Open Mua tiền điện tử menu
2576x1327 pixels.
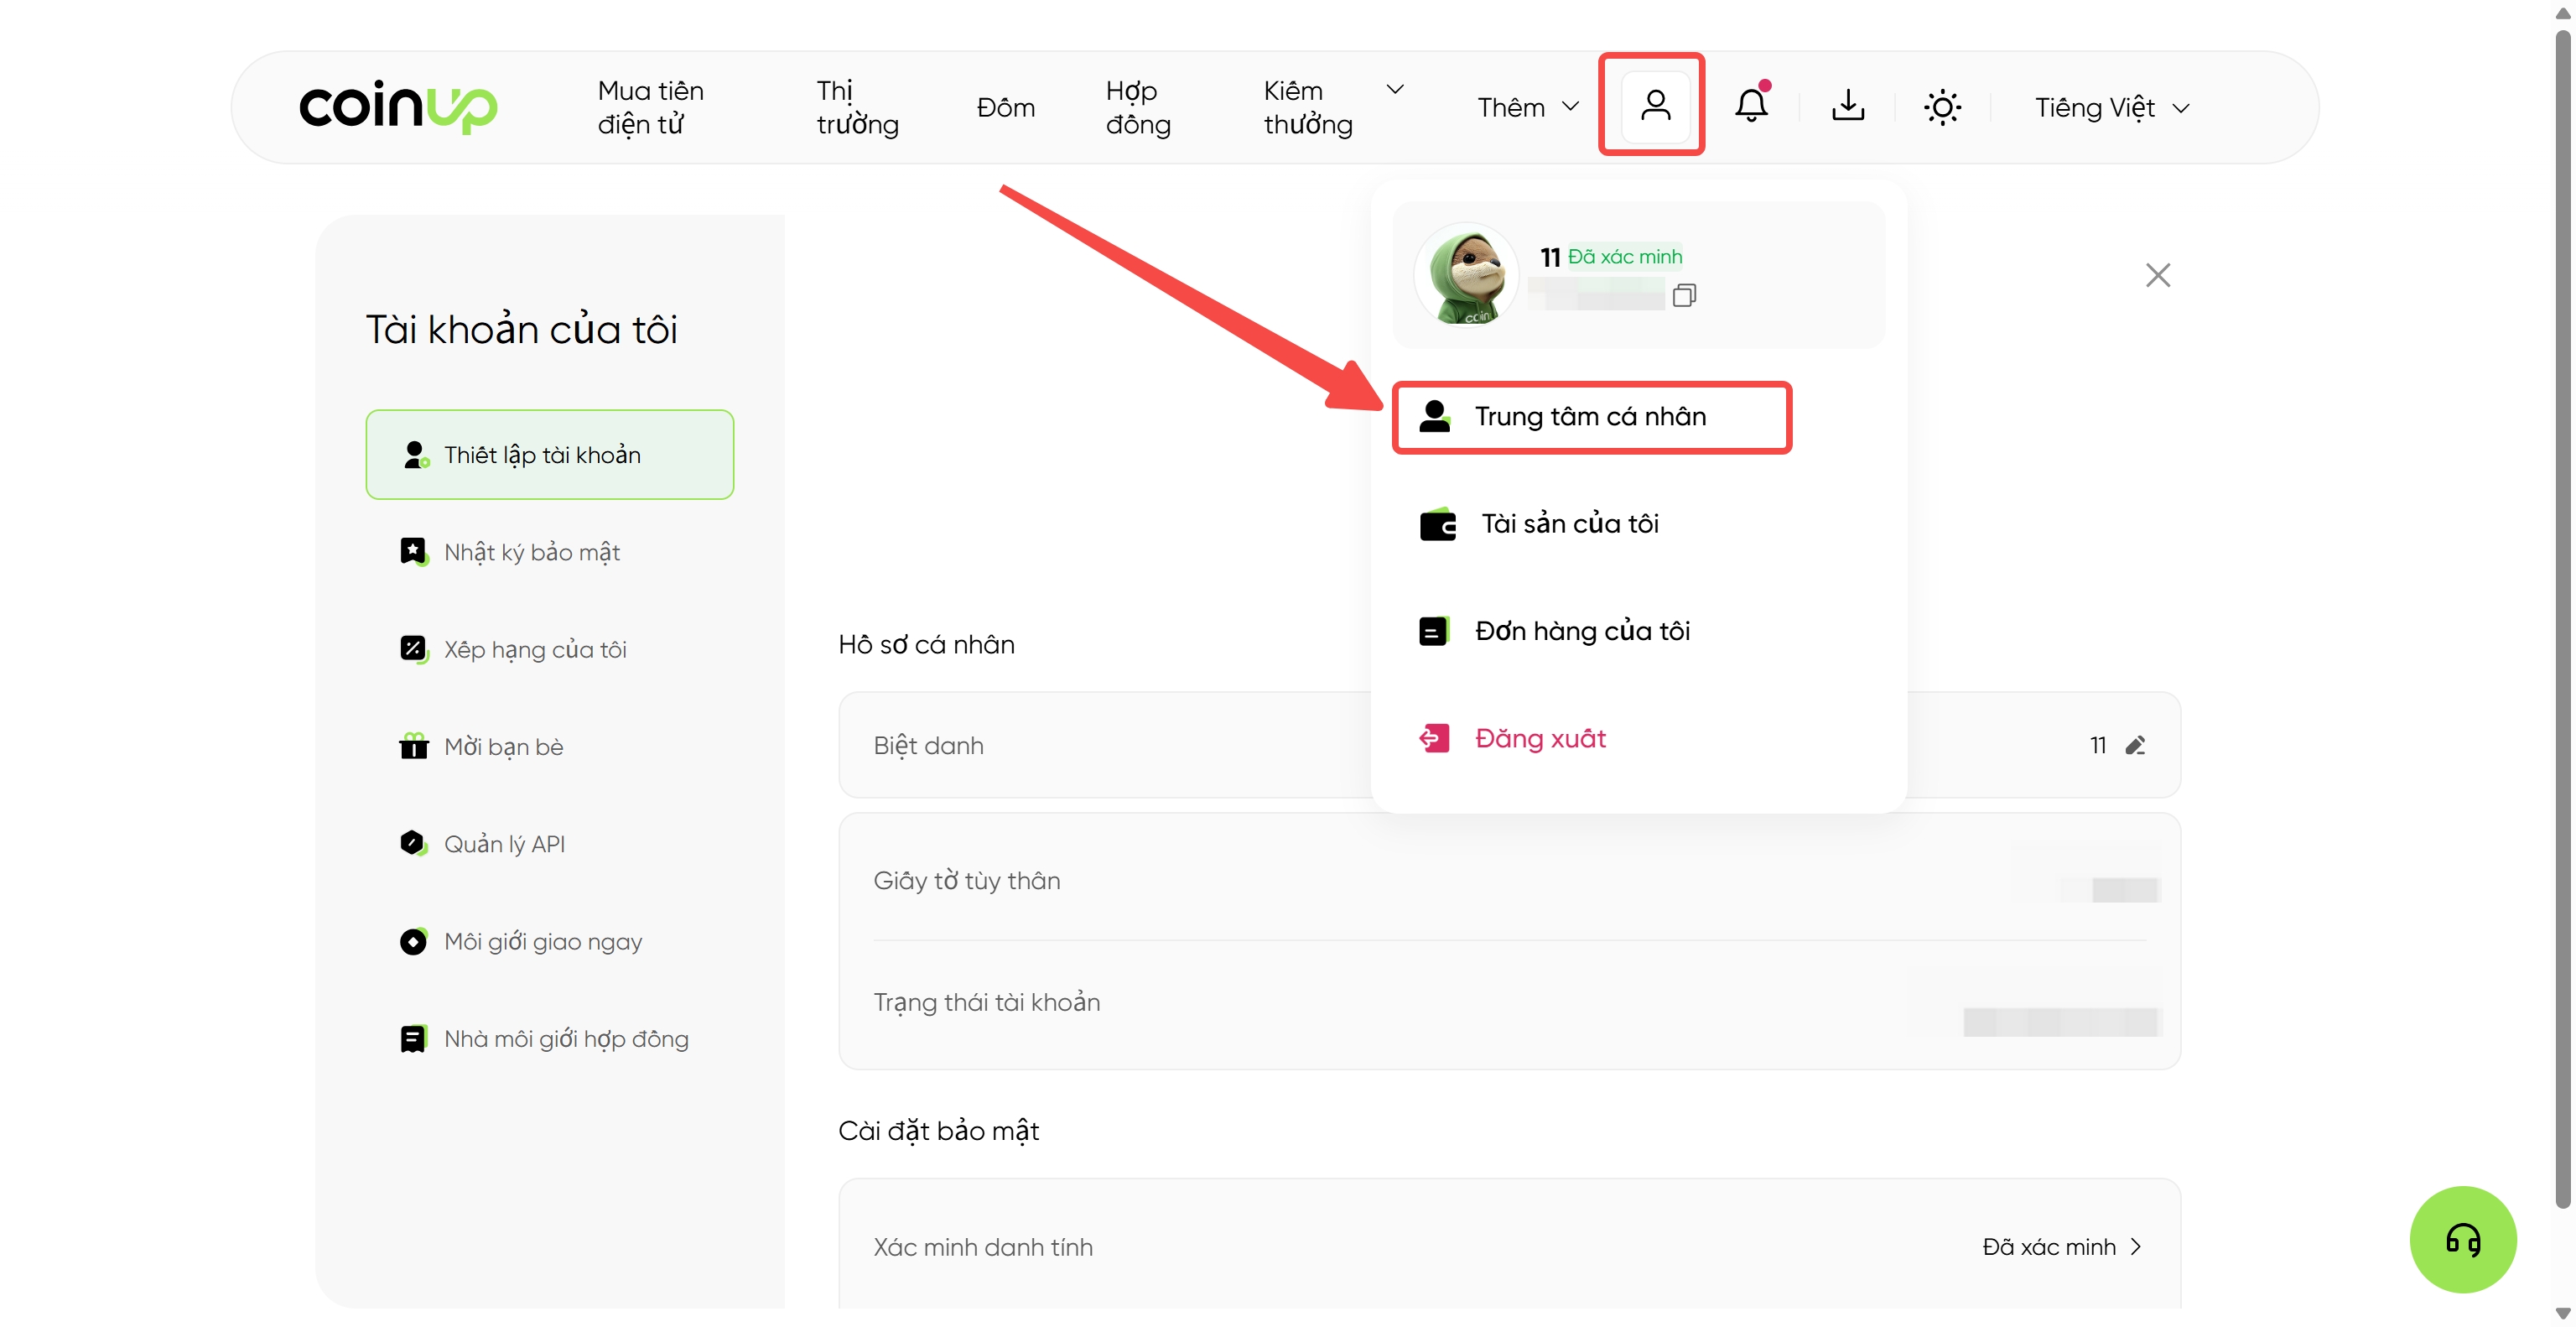click(650, 107)
